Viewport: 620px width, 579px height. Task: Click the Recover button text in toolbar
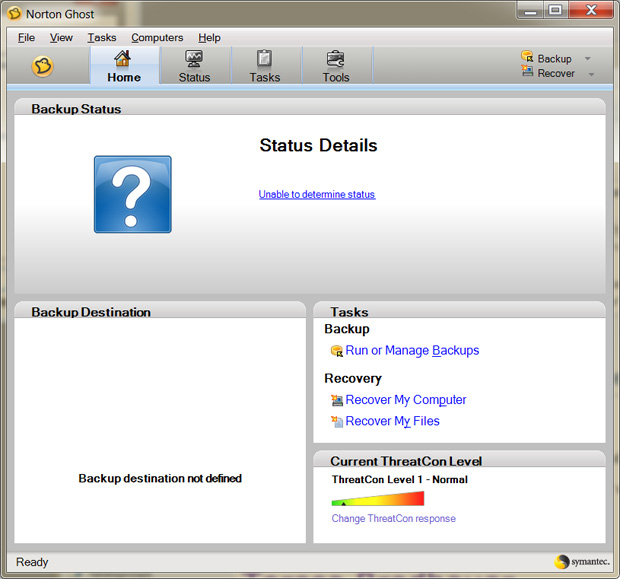coord(556,73)
